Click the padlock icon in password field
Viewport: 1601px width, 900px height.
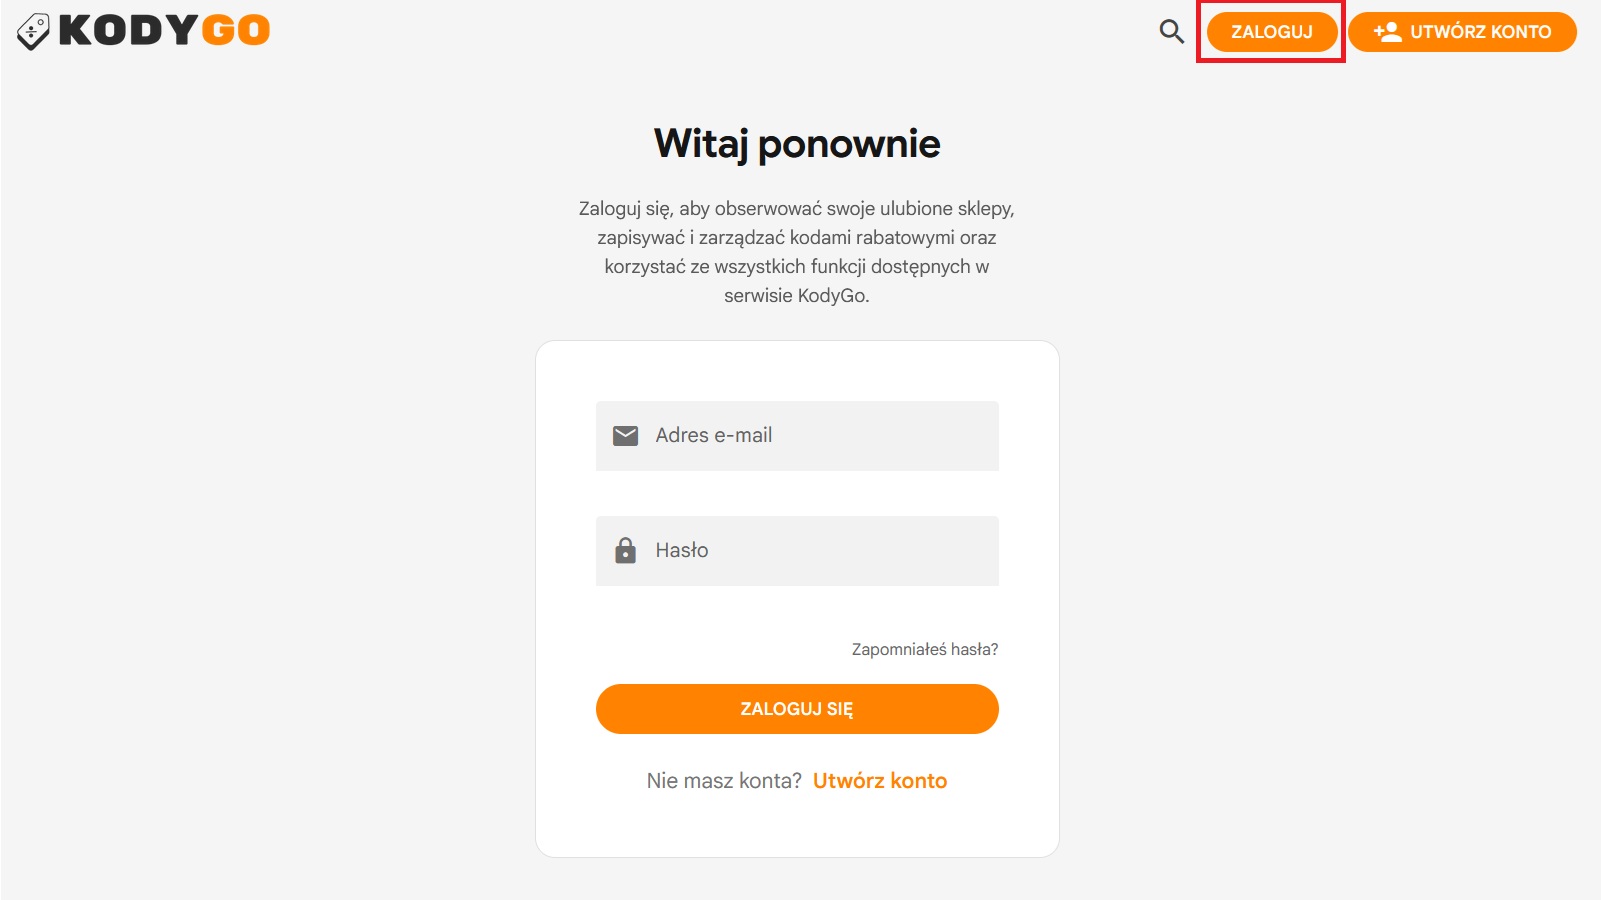tap(625, 551)
